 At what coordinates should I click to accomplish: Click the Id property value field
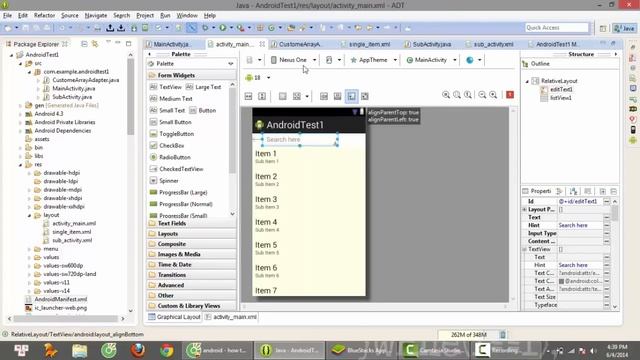click(580, 201)
